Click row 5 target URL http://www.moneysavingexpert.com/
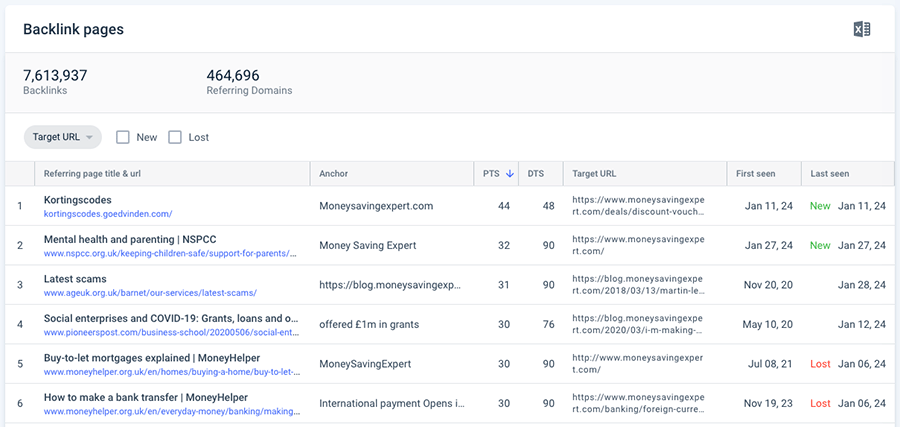 click(x=638, y=364)
